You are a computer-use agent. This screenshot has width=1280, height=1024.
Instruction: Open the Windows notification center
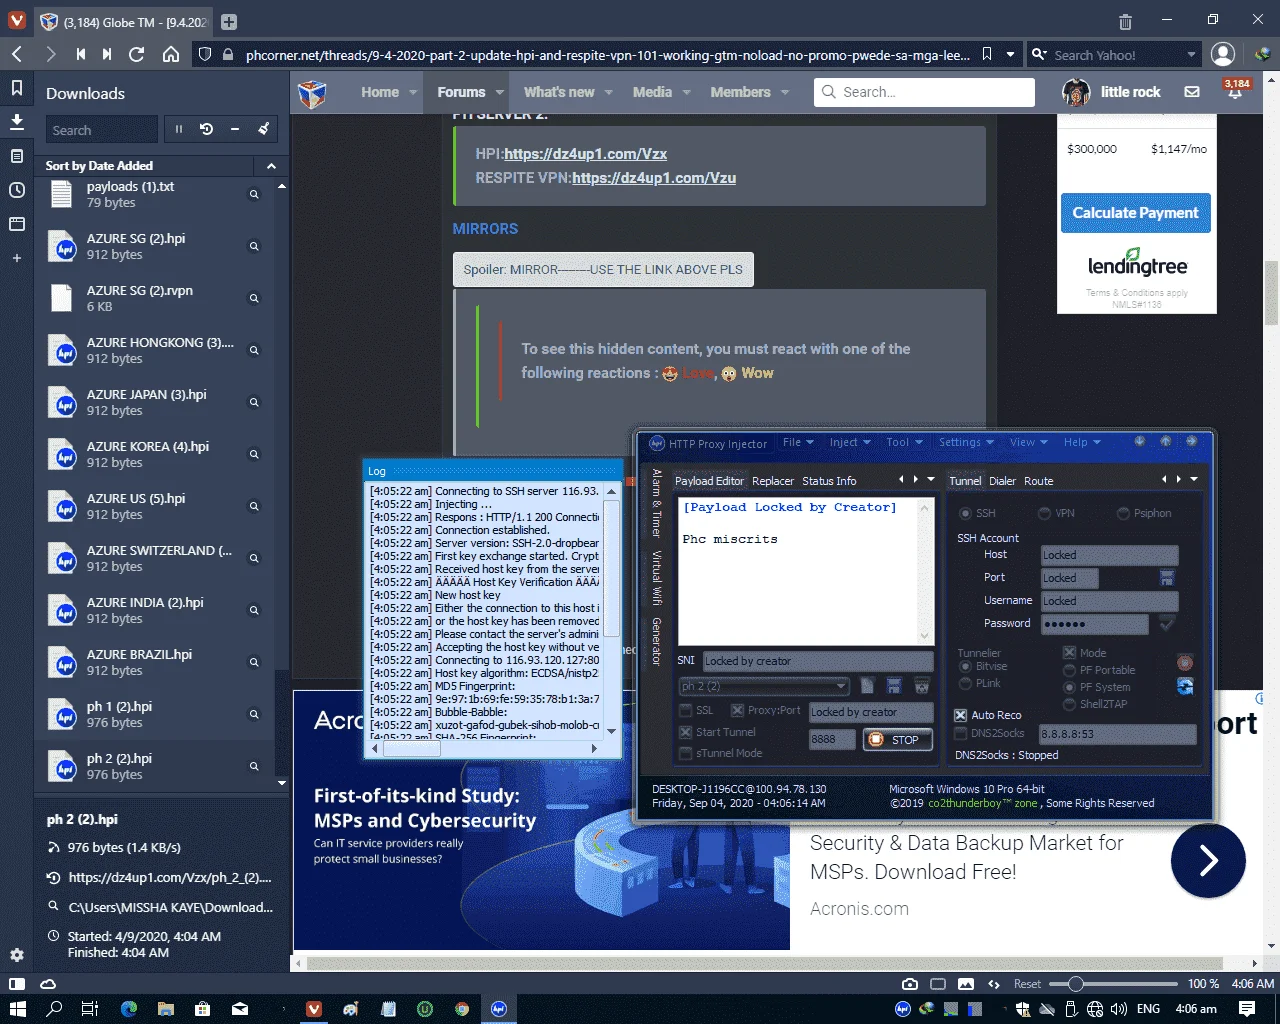tap(1247, 1009)
